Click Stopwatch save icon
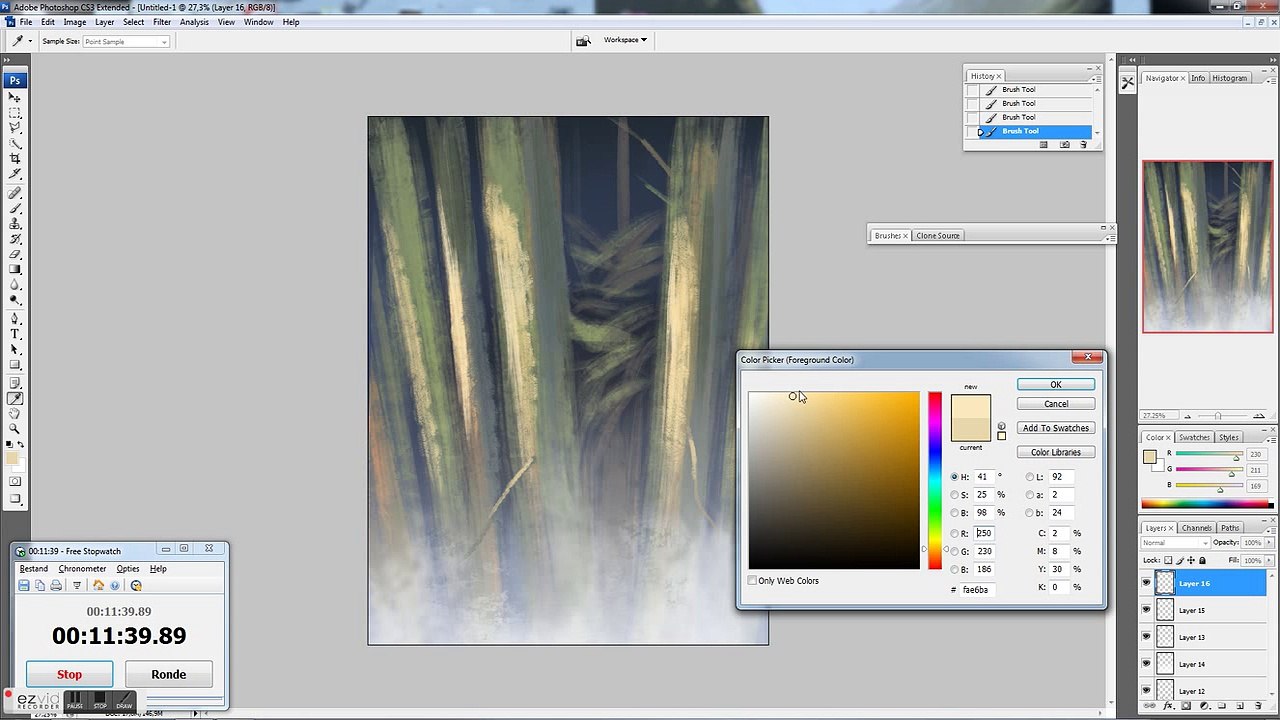Image resolution: width=1280 pixels, height=720 pixels. click(24, 585)
